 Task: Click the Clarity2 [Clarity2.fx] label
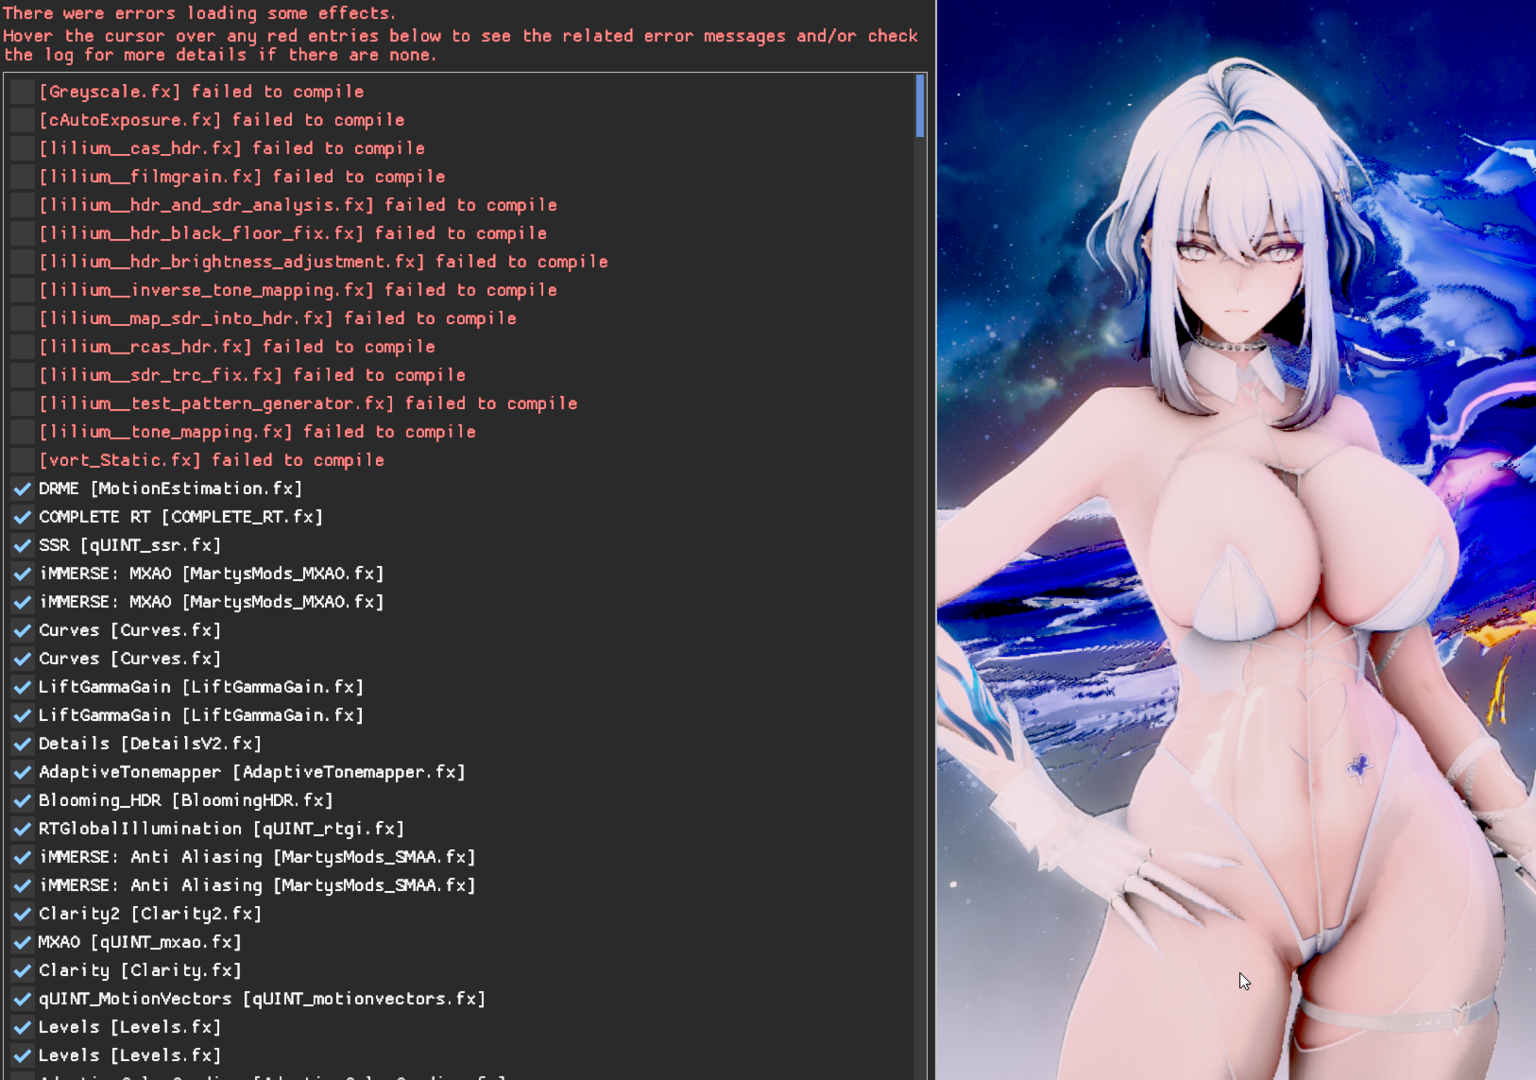coord(150,914)
